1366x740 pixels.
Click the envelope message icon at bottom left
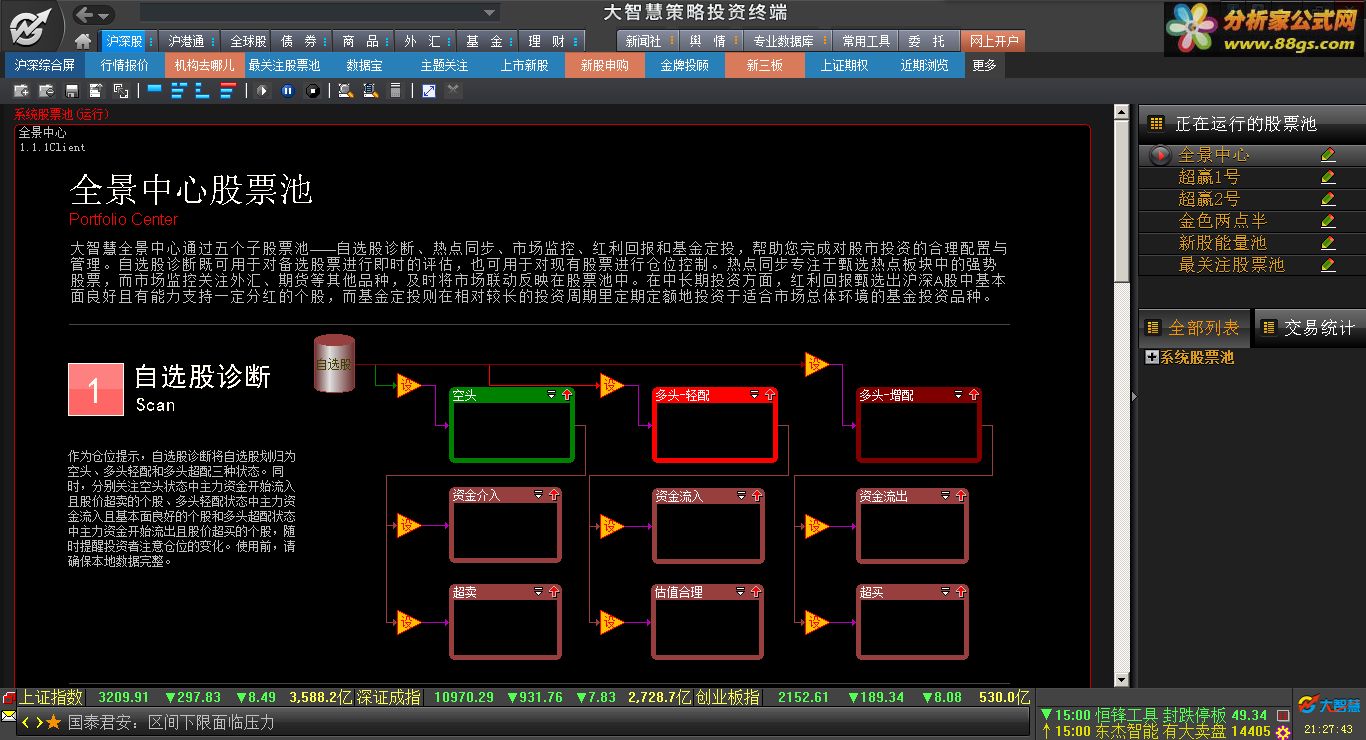tap(9, 716)
